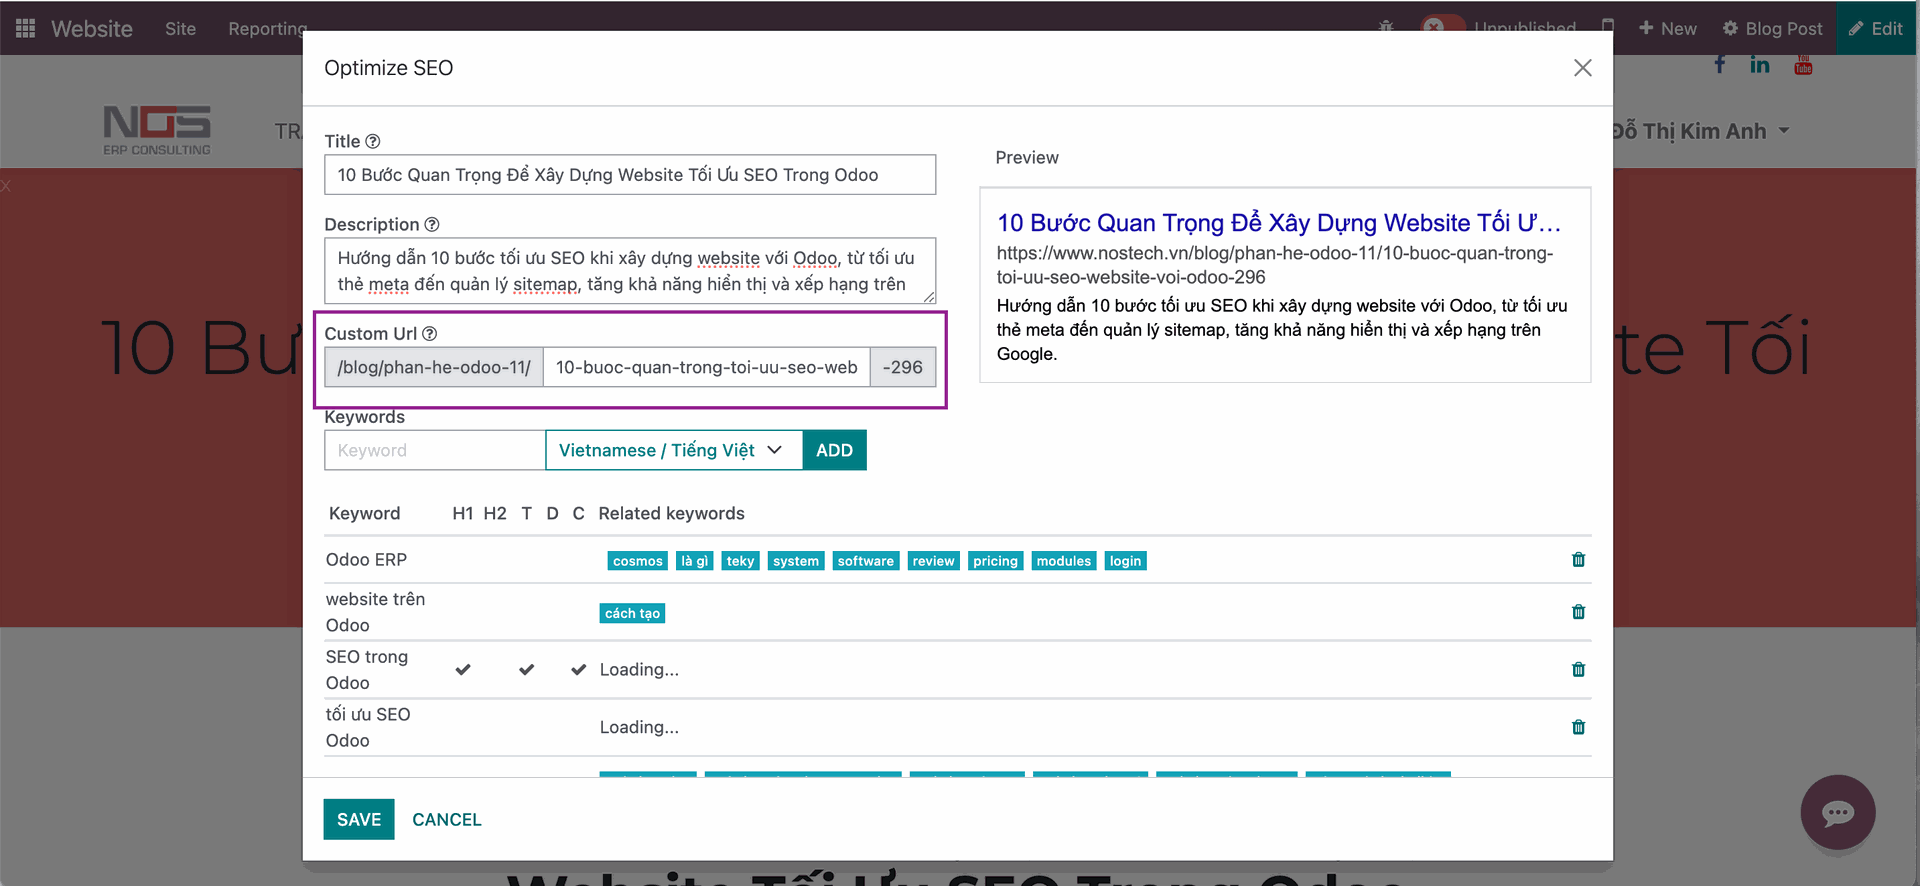
Task: Click the Edit button in top bar
Action: 1876,28
